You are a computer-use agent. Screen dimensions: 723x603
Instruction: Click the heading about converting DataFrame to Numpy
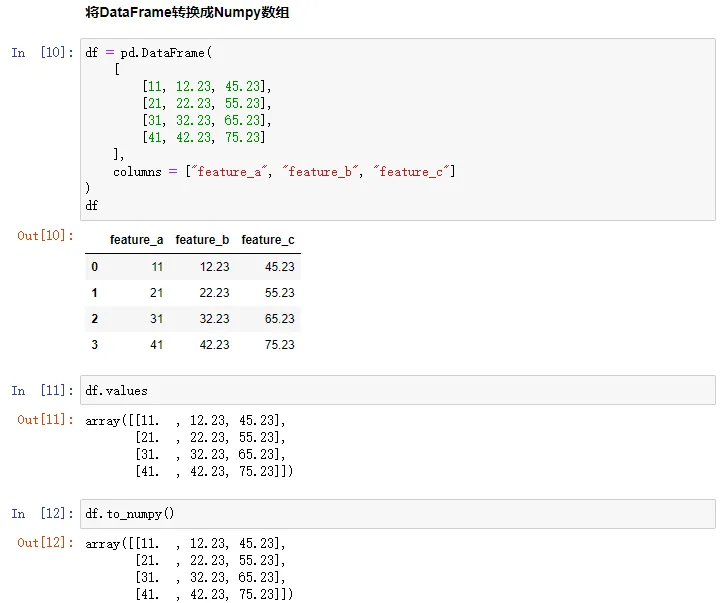coord(188,14)
